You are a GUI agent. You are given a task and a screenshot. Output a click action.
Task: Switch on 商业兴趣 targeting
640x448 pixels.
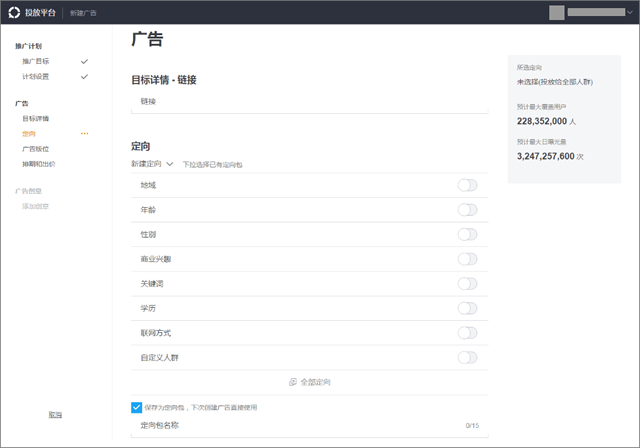click(x=467, y=259)
